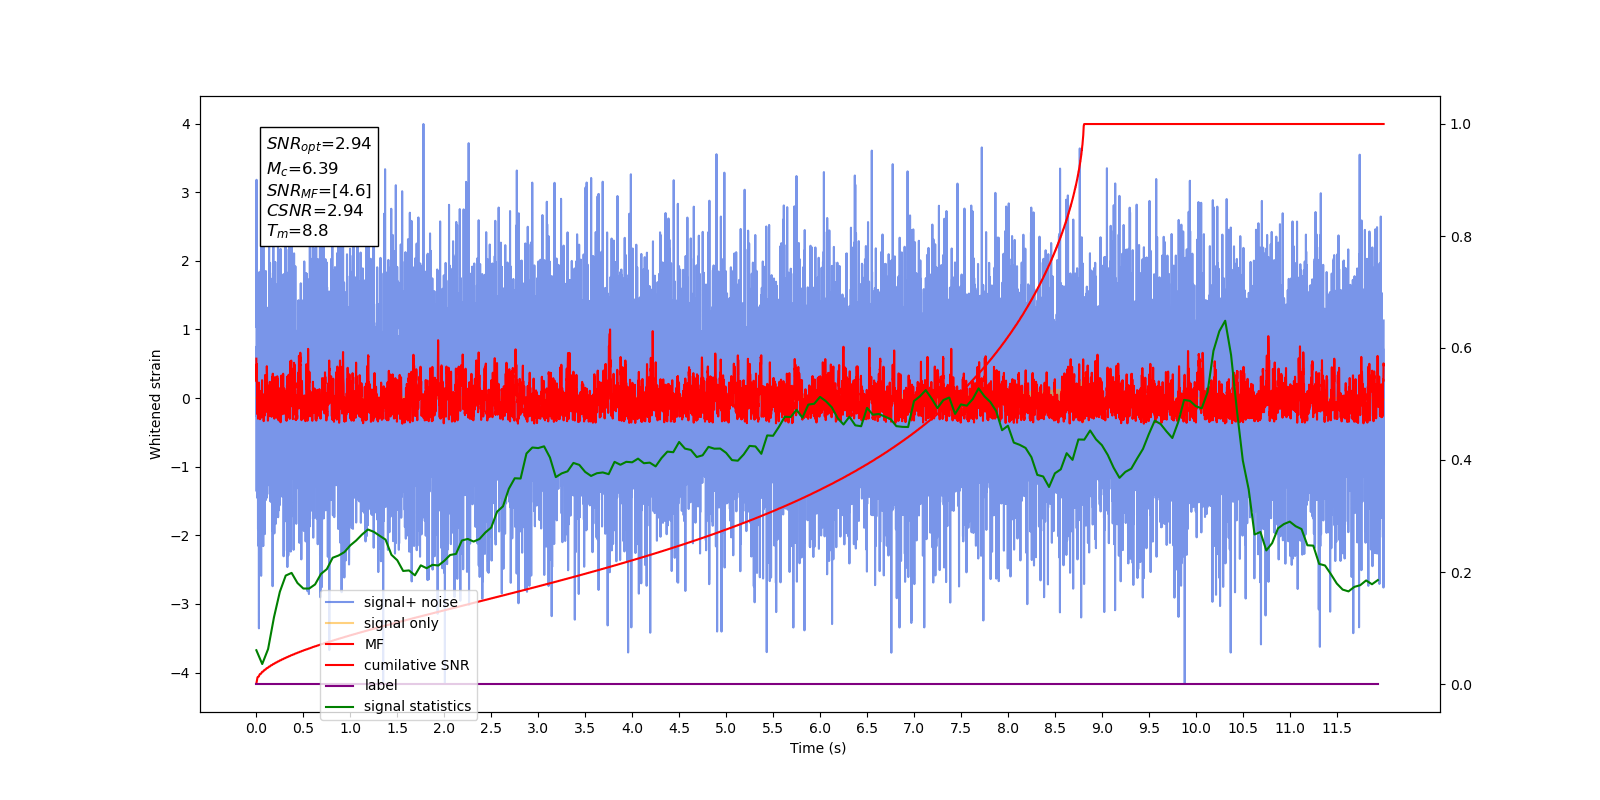
Task: Click the right y-axis tick label 0.0
Action: tap(1461, 685)
